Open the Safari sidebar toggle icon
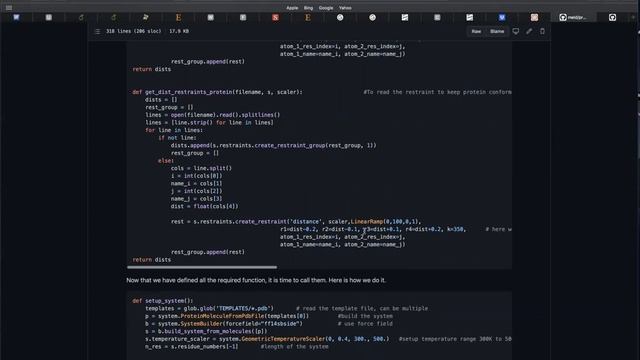Image resolution: width=640 pixels, height=360 pixels. tap(9, 7)
